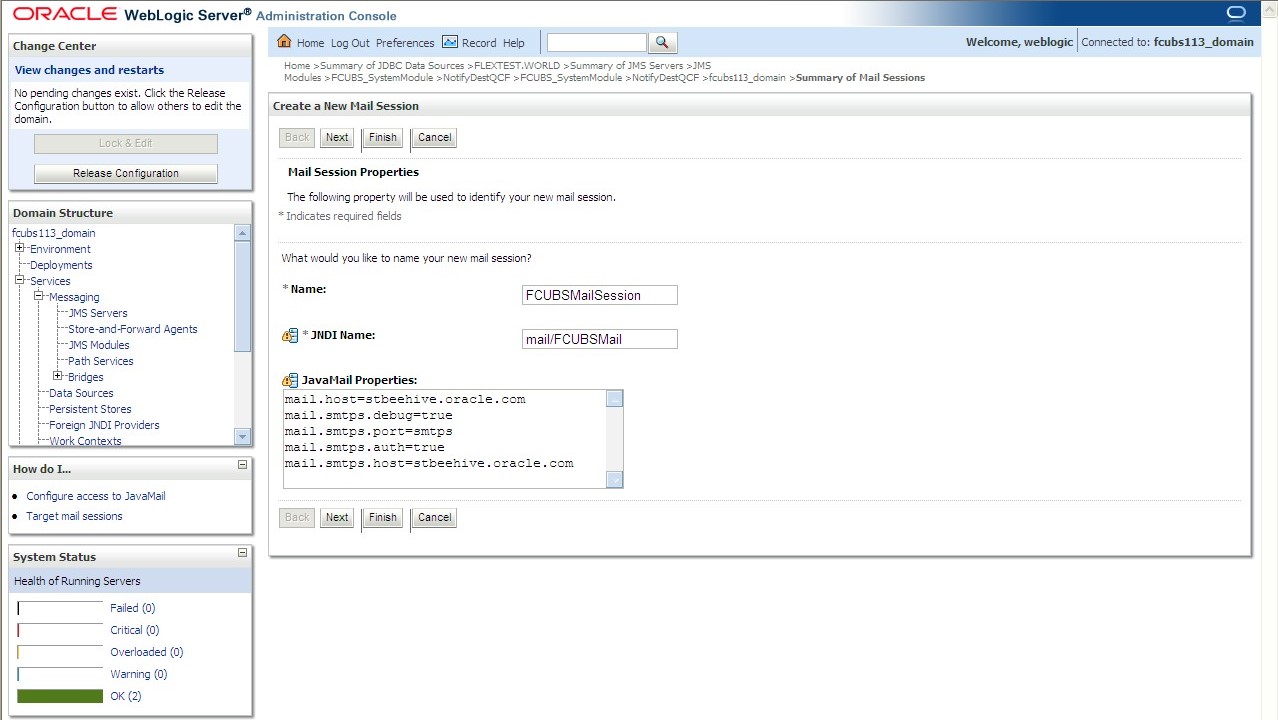Open Deployments in Domain Structure
Viewport: 1278px width, 720px height.
coord(61,265)
